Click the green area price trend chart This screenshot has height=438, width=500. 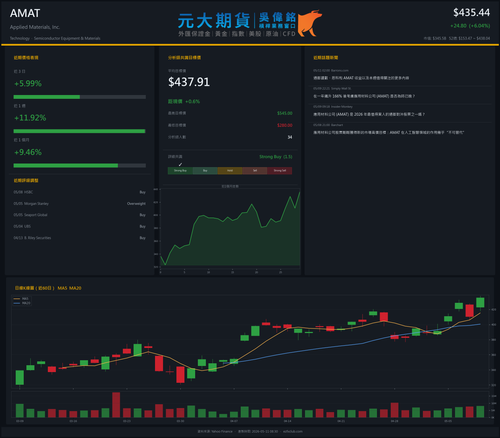click(230, 228)
